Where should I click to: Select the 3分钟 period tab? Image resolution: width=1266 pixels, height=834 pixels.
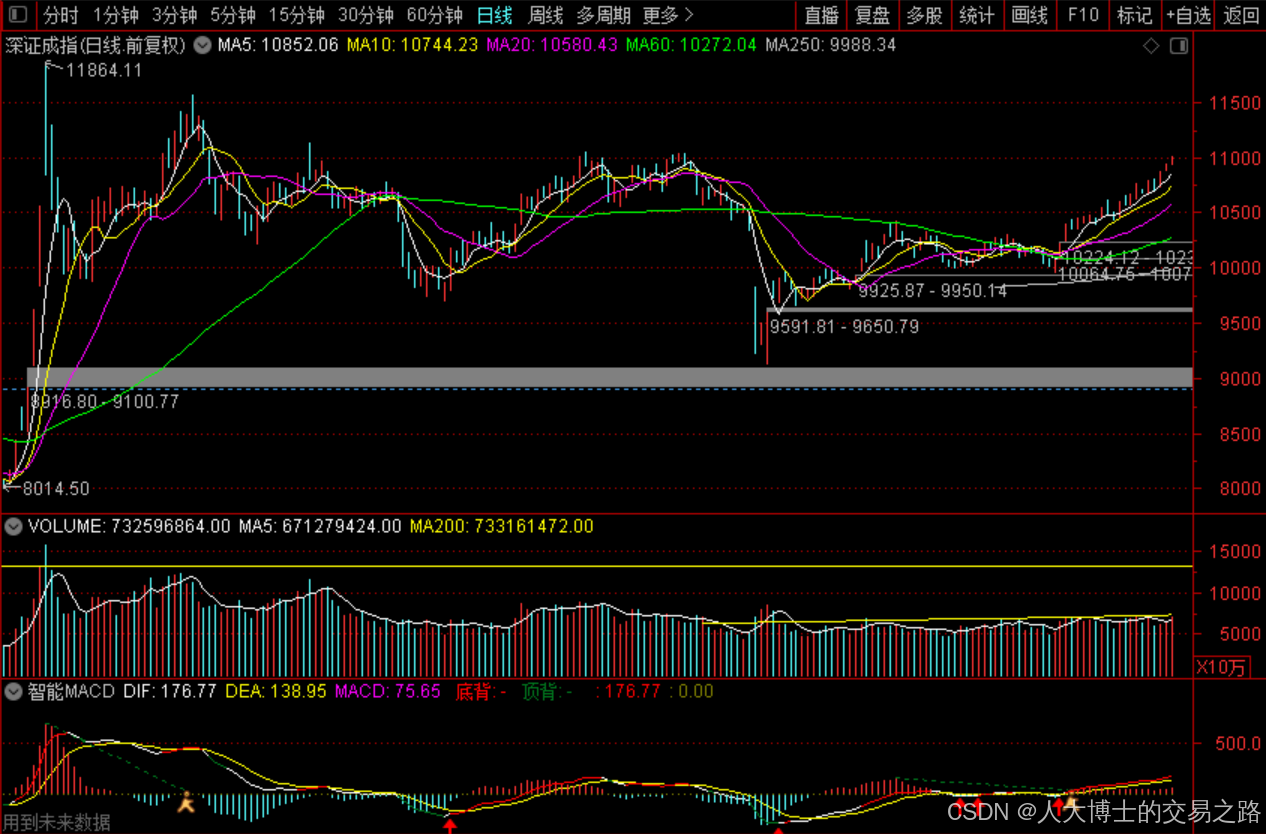pos(174,15)
